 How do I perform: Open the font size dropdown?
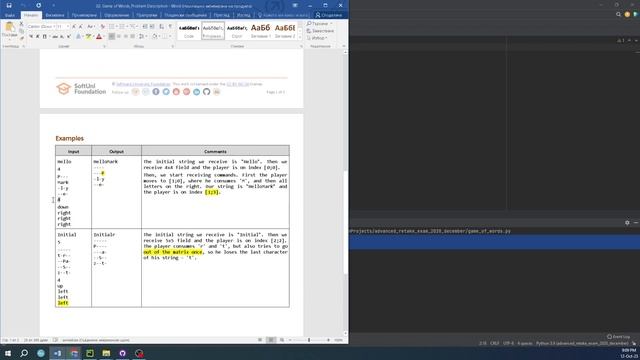point(68,26)
